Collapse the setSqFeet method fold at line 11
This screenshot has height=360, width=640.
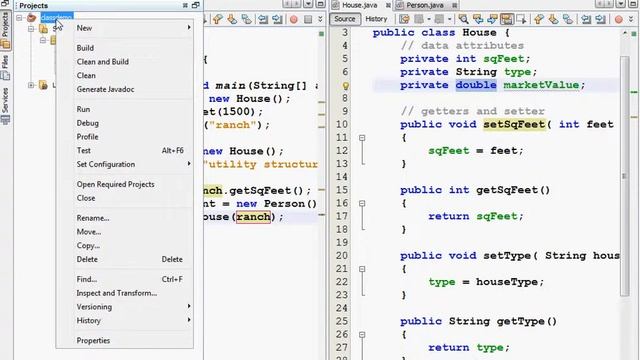click(x=362, y=138)
